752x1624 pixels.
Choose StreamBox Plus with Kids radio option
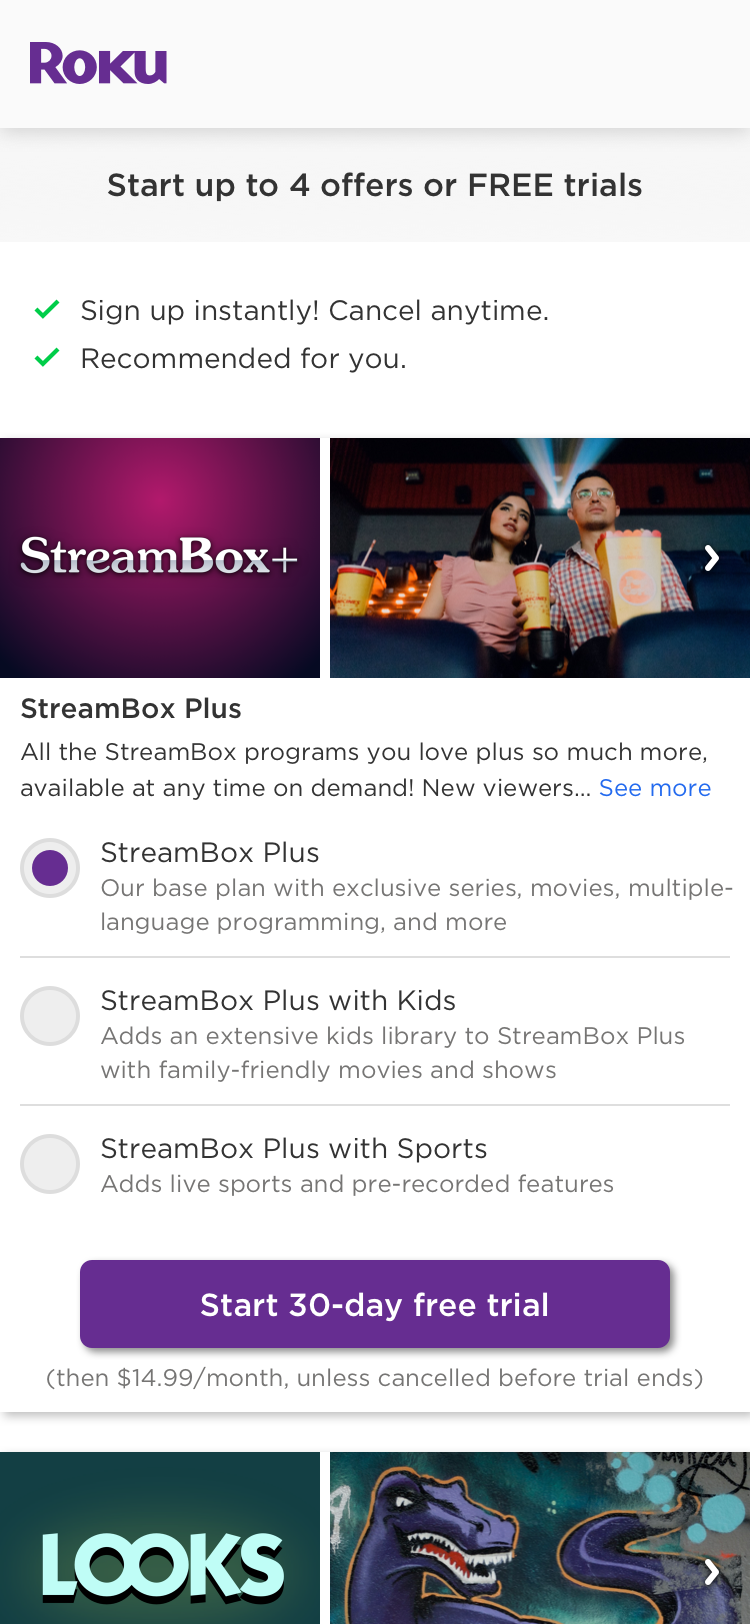pos(50,1016)
